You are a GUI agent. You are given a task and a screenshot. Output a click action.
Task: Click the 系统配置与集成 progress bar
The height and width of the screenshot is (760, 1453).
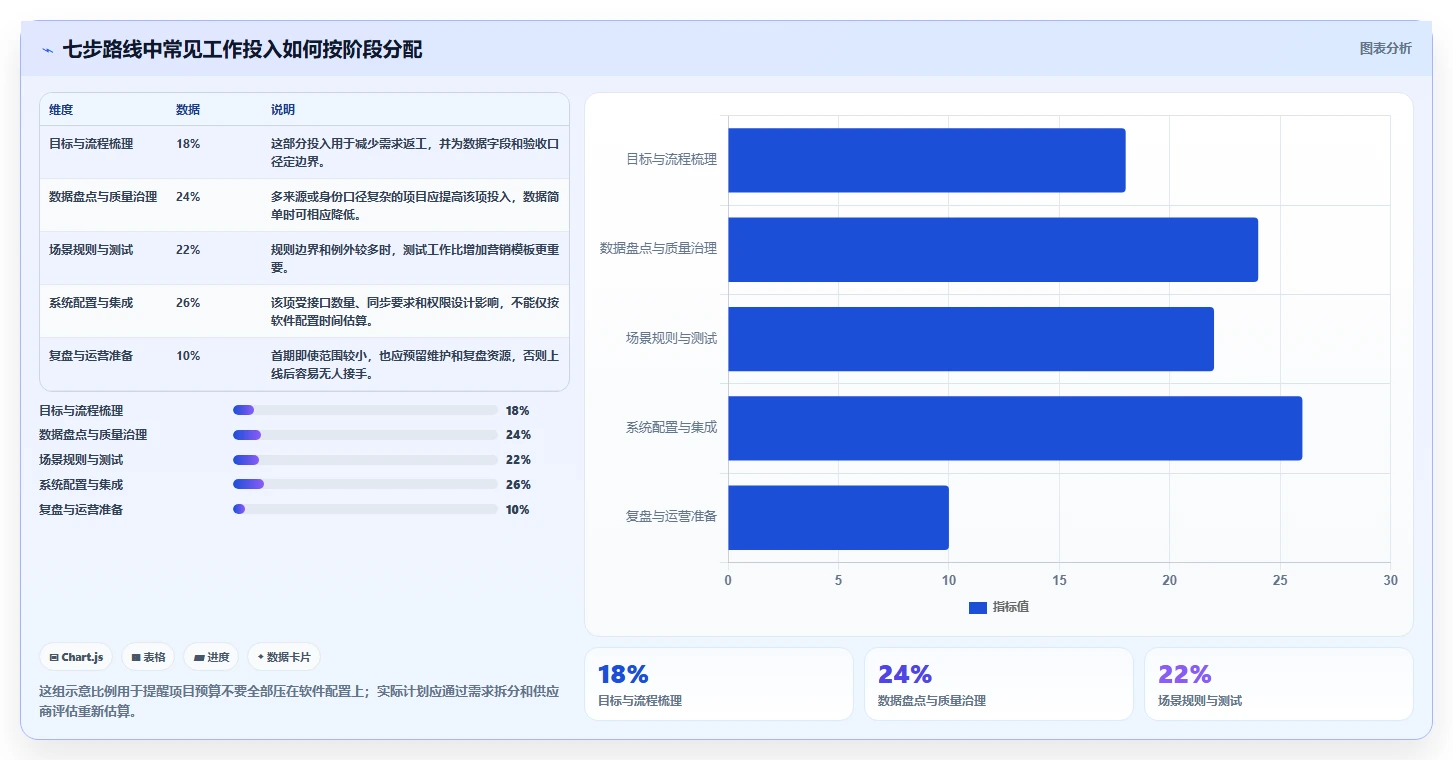point(365,484)
